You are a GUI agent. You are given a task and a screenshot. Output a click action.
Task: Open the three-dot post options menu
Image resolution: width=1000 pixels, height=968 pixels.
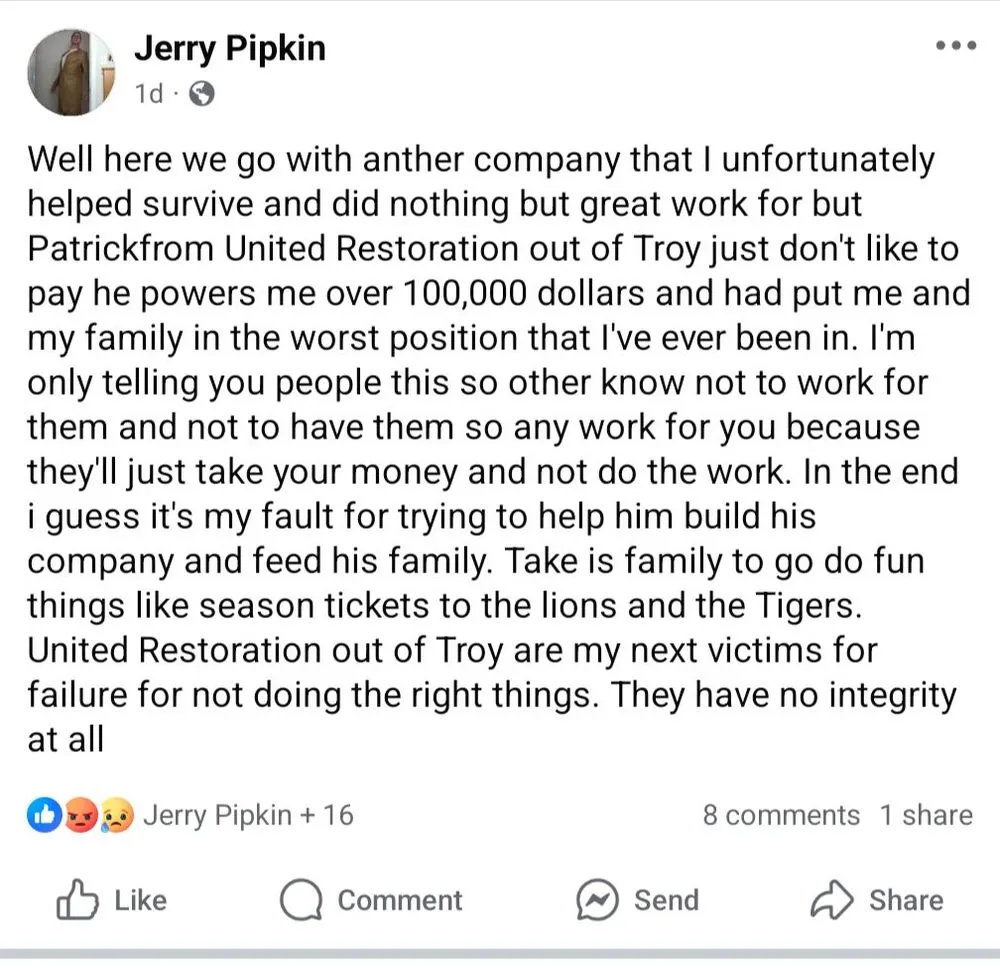tap(955, 46)
